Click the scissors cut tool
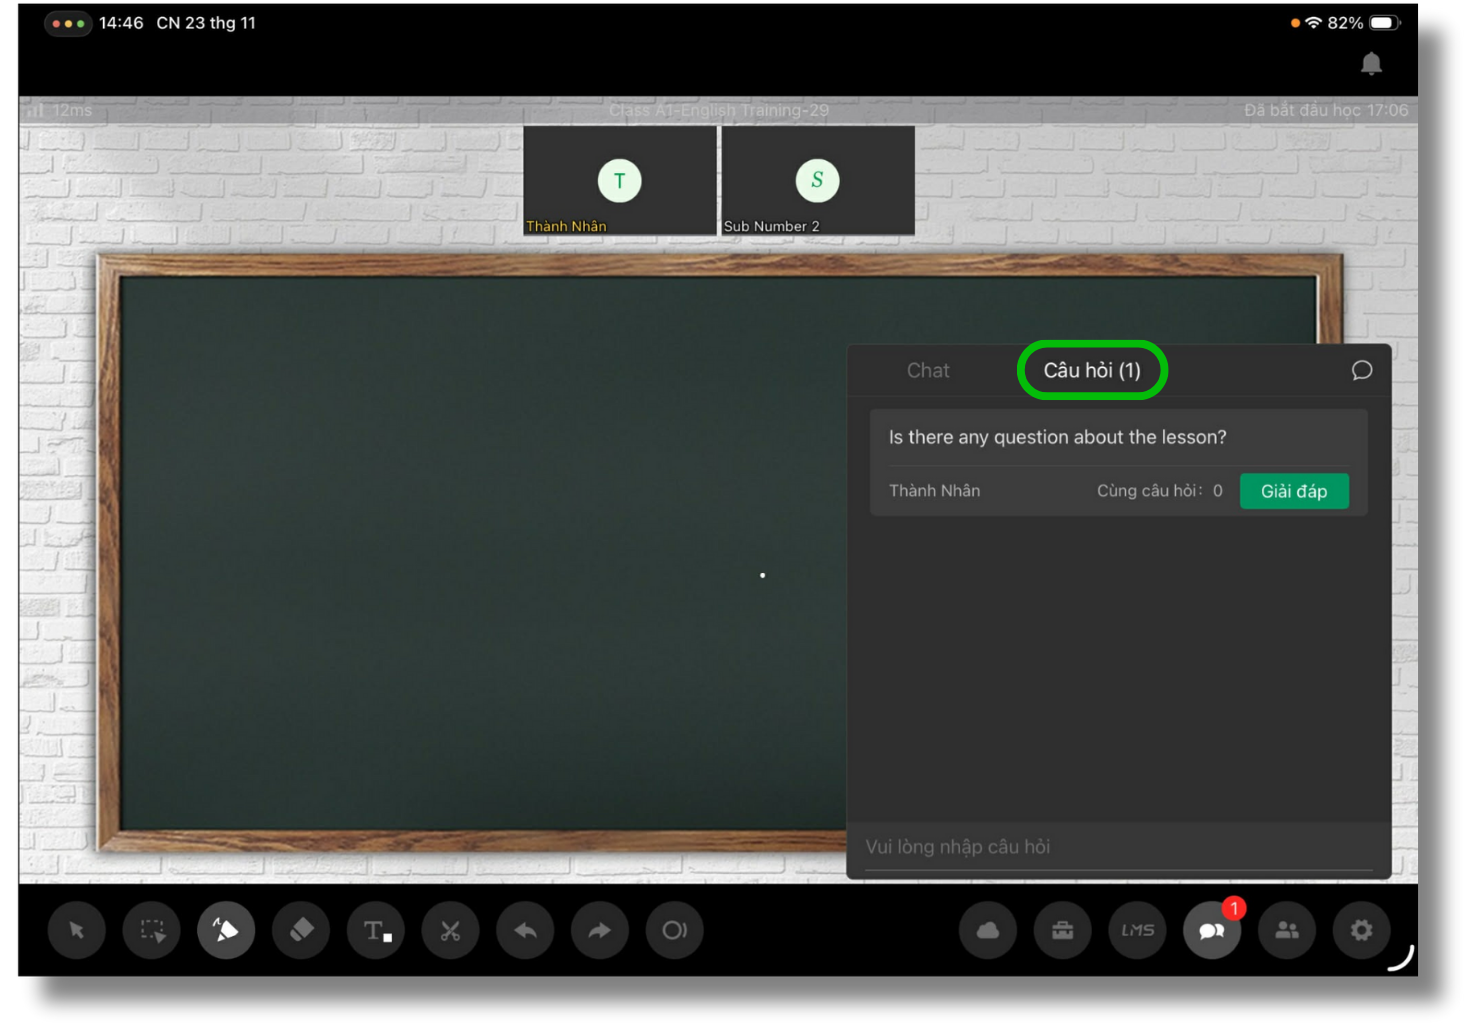 pos(451,931)
